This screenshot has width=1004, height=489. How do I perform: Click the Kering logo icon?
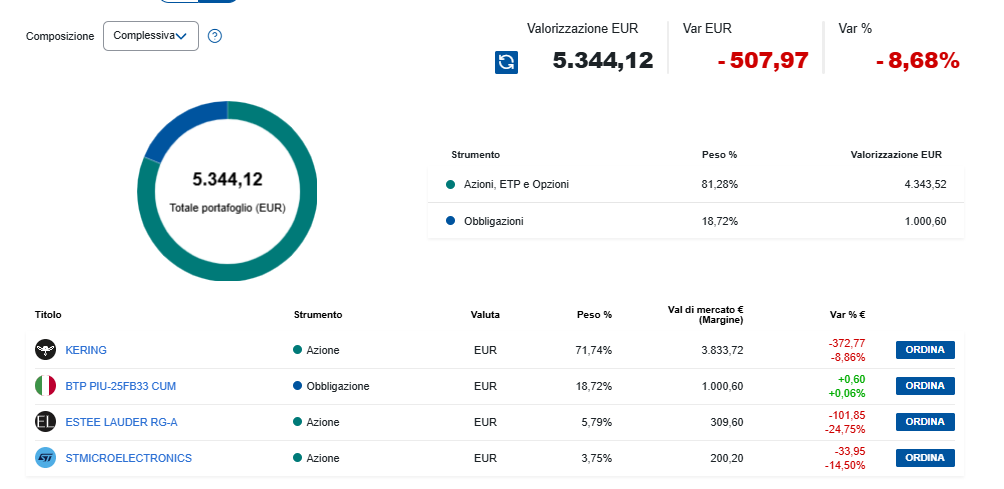[45, 350]
